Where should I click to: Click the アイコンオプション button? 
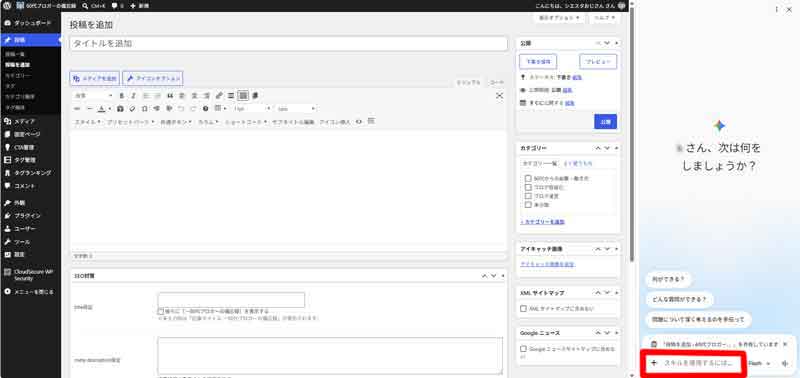pos(153,79)
